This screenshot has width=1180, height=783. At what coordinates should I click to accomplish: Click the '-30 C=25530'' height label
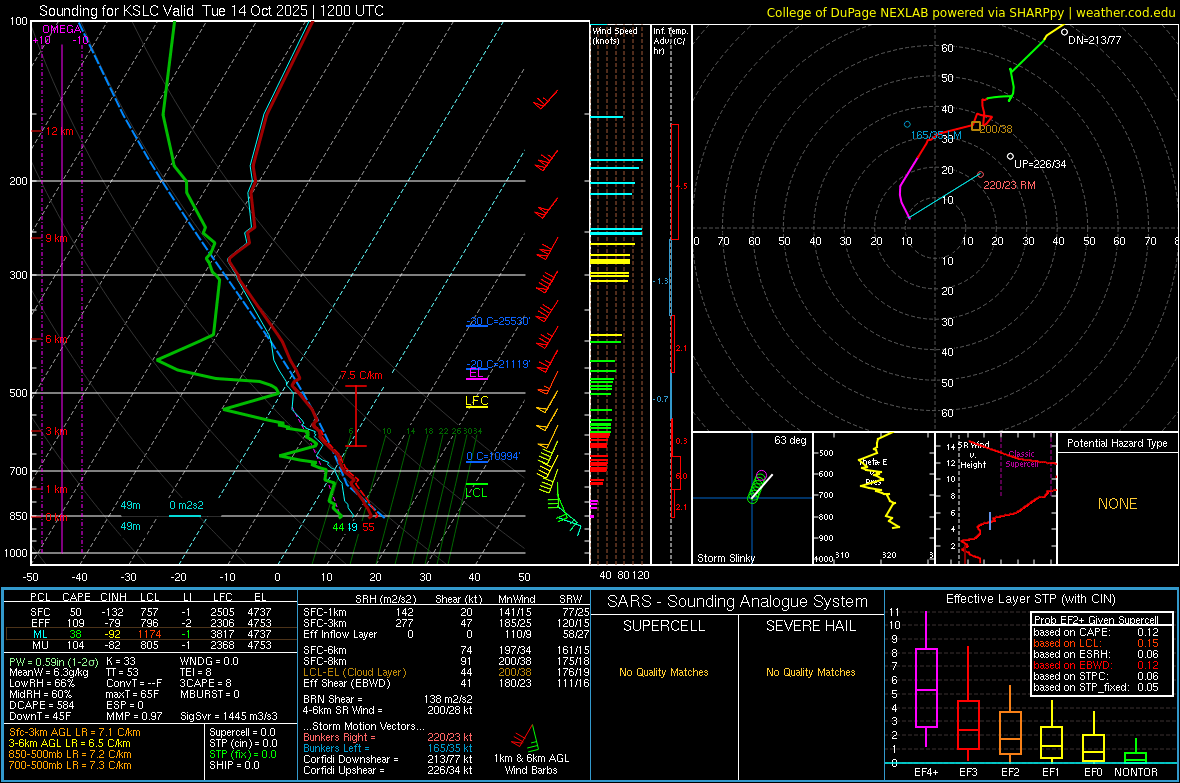(x=498, y=321)
